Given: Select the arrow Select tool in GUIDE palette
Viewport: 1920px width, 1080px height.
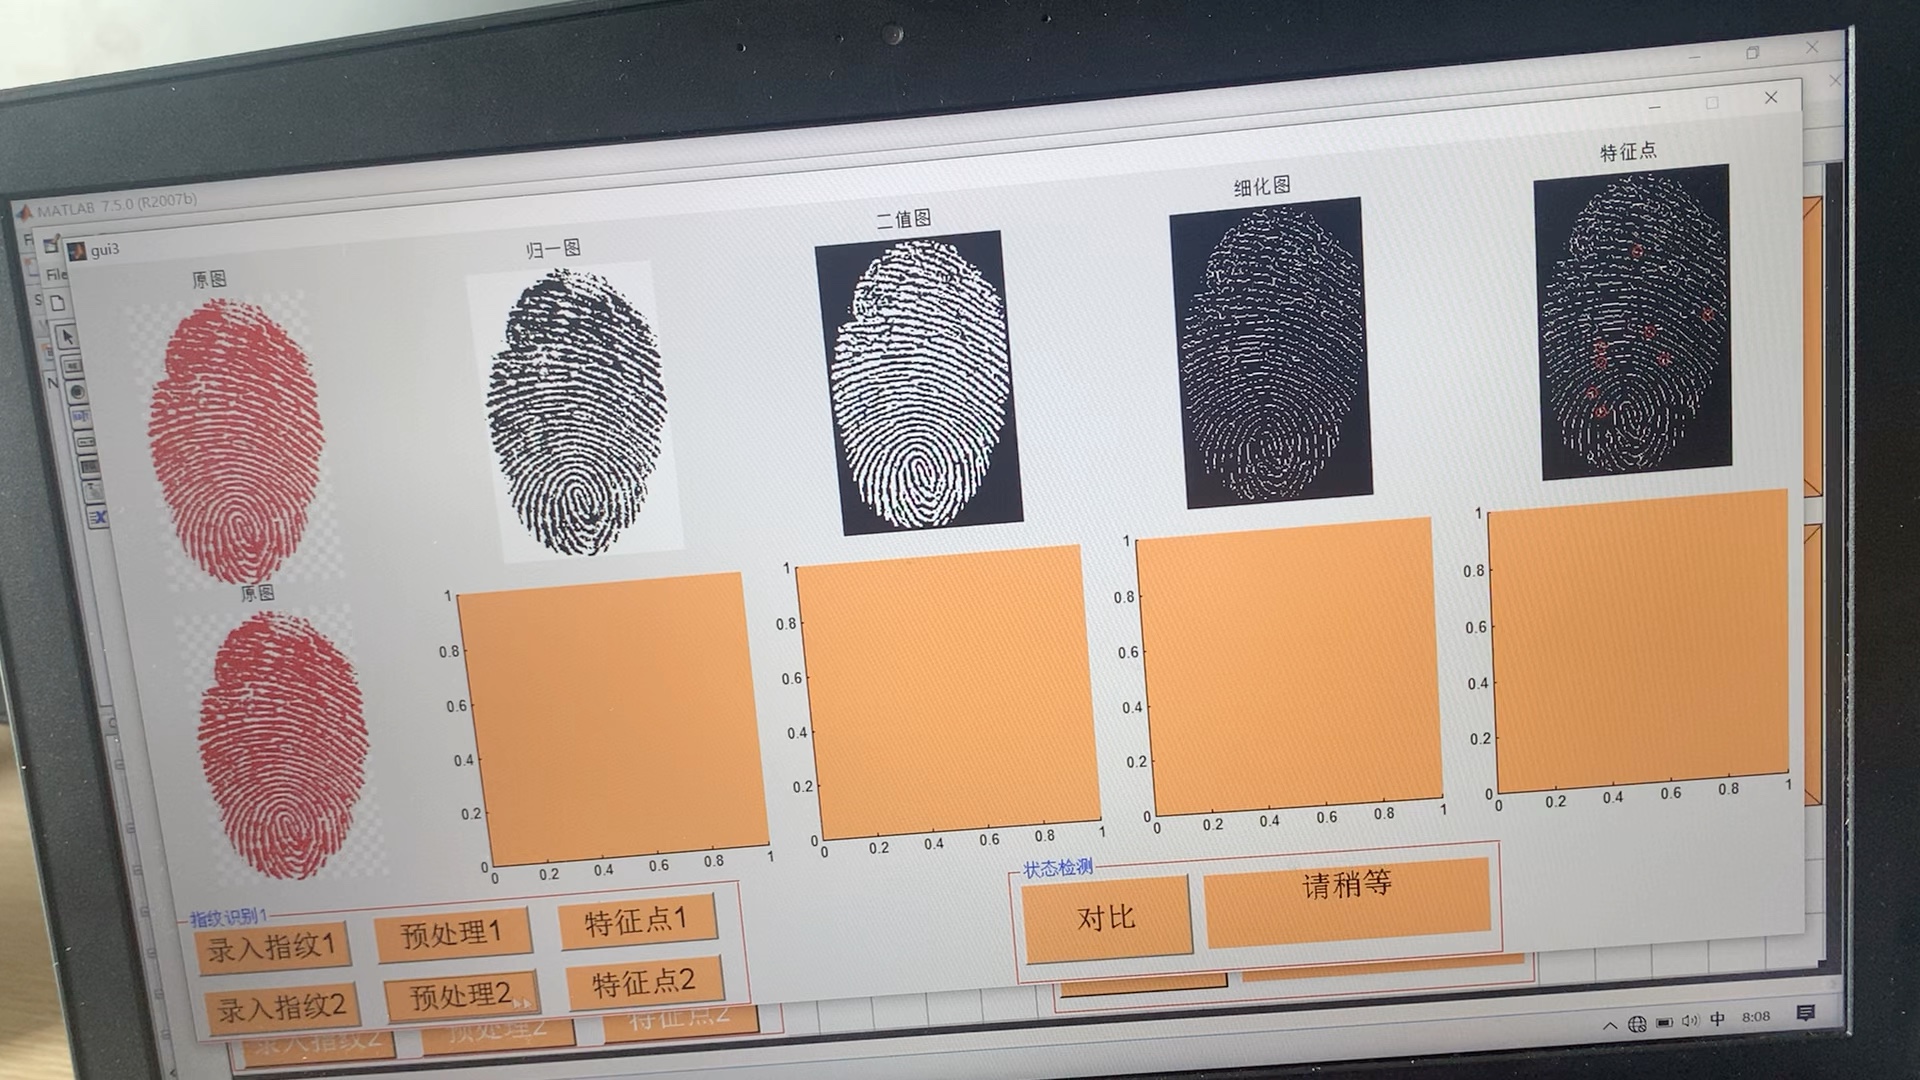Looking at the screenshot, I should point(67,337).
